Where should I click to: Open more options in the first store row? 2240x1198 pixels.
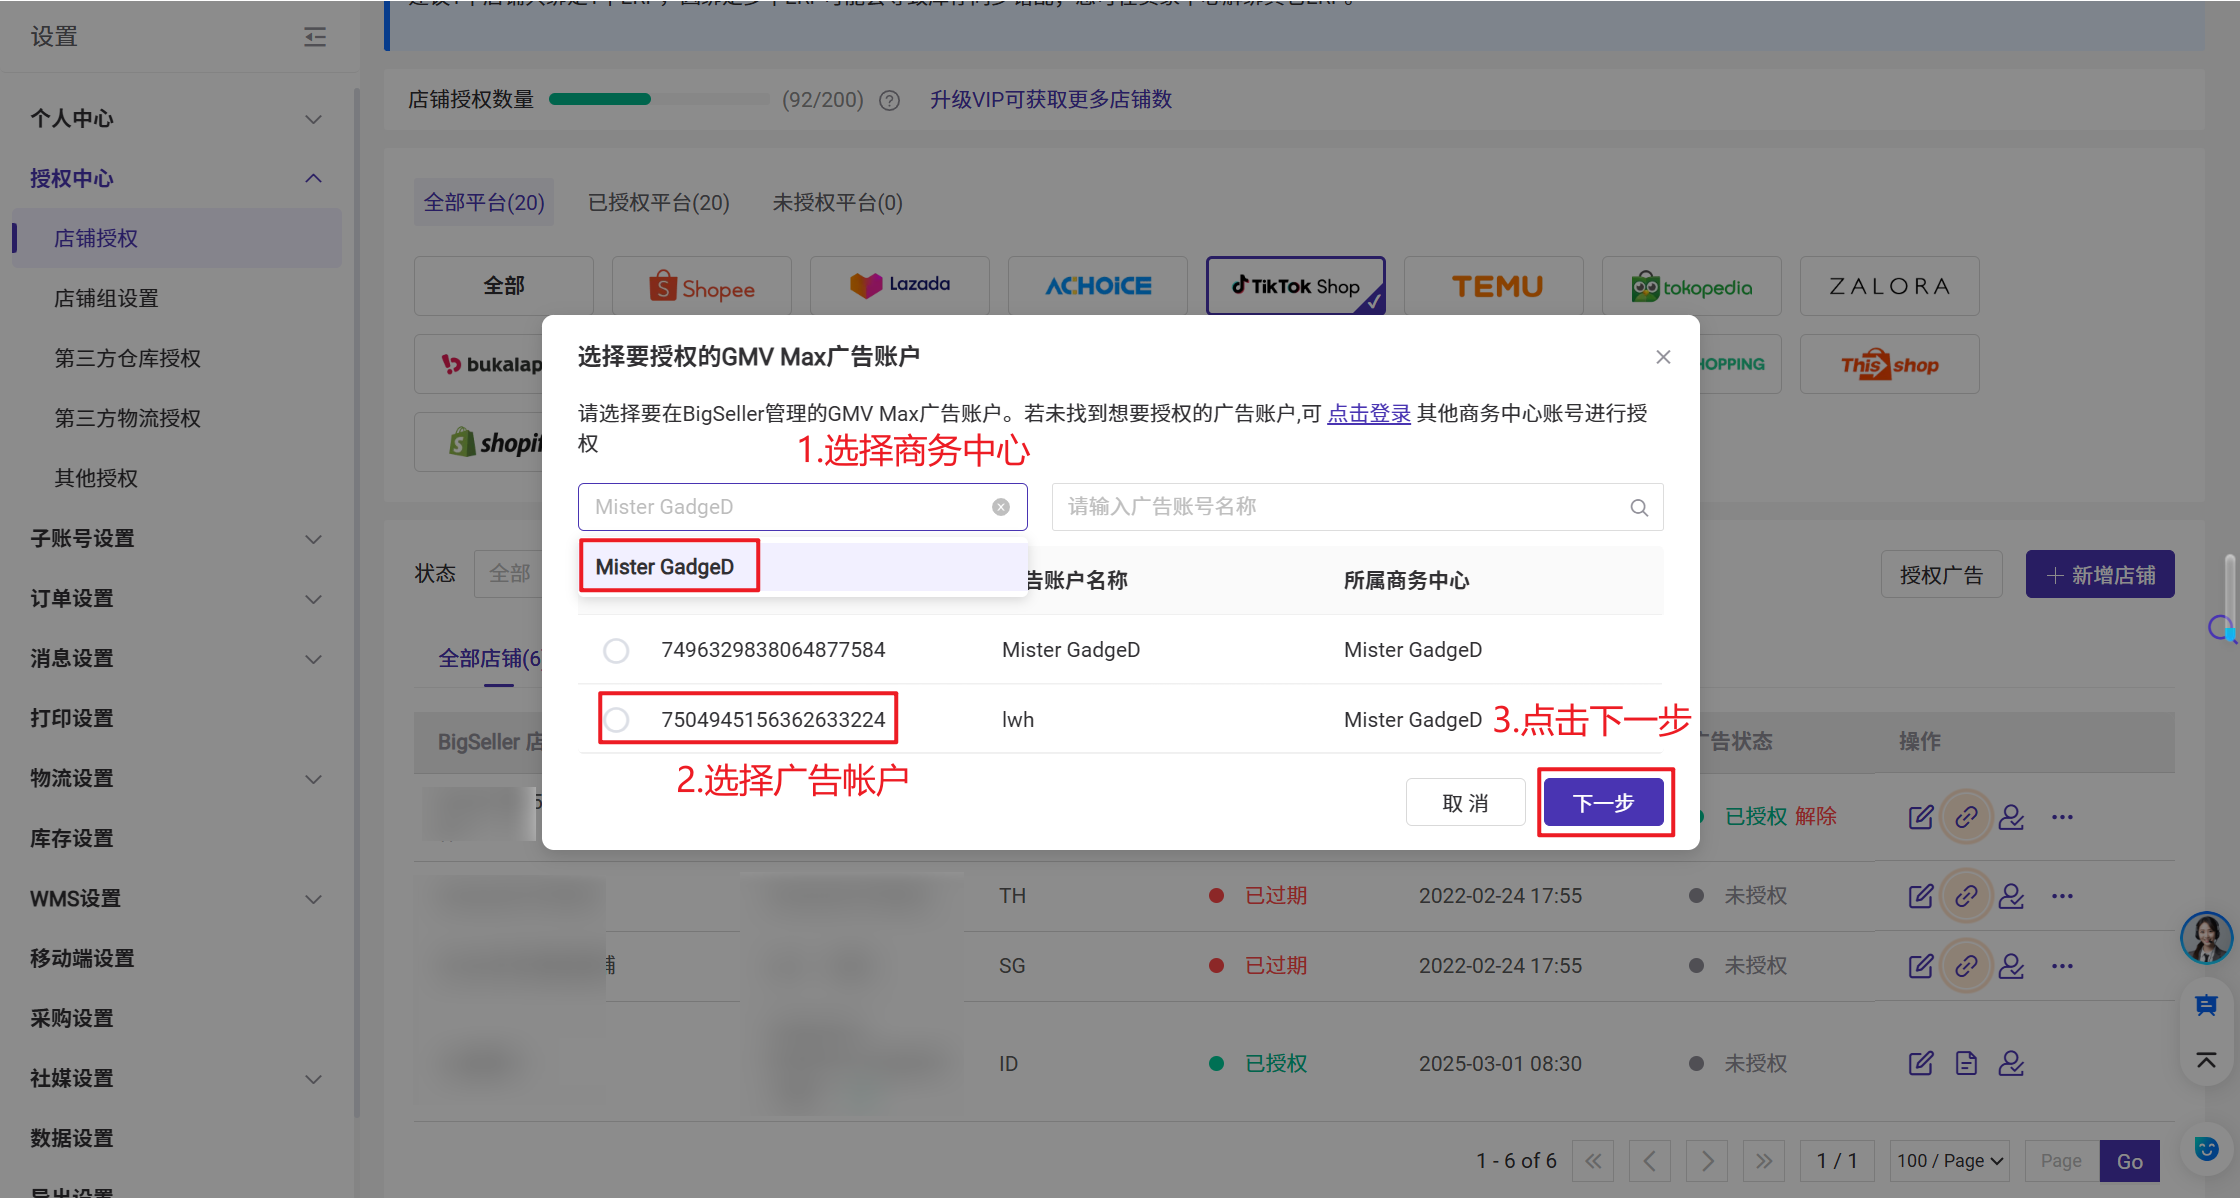[x=2062, y=817]
